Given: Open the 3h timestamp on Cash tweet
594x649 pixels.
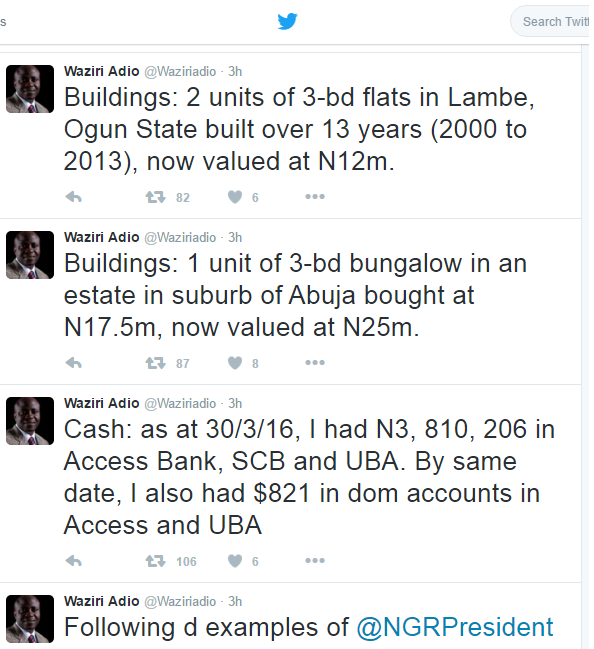Looking at the screenshot, I should (235, 403).
